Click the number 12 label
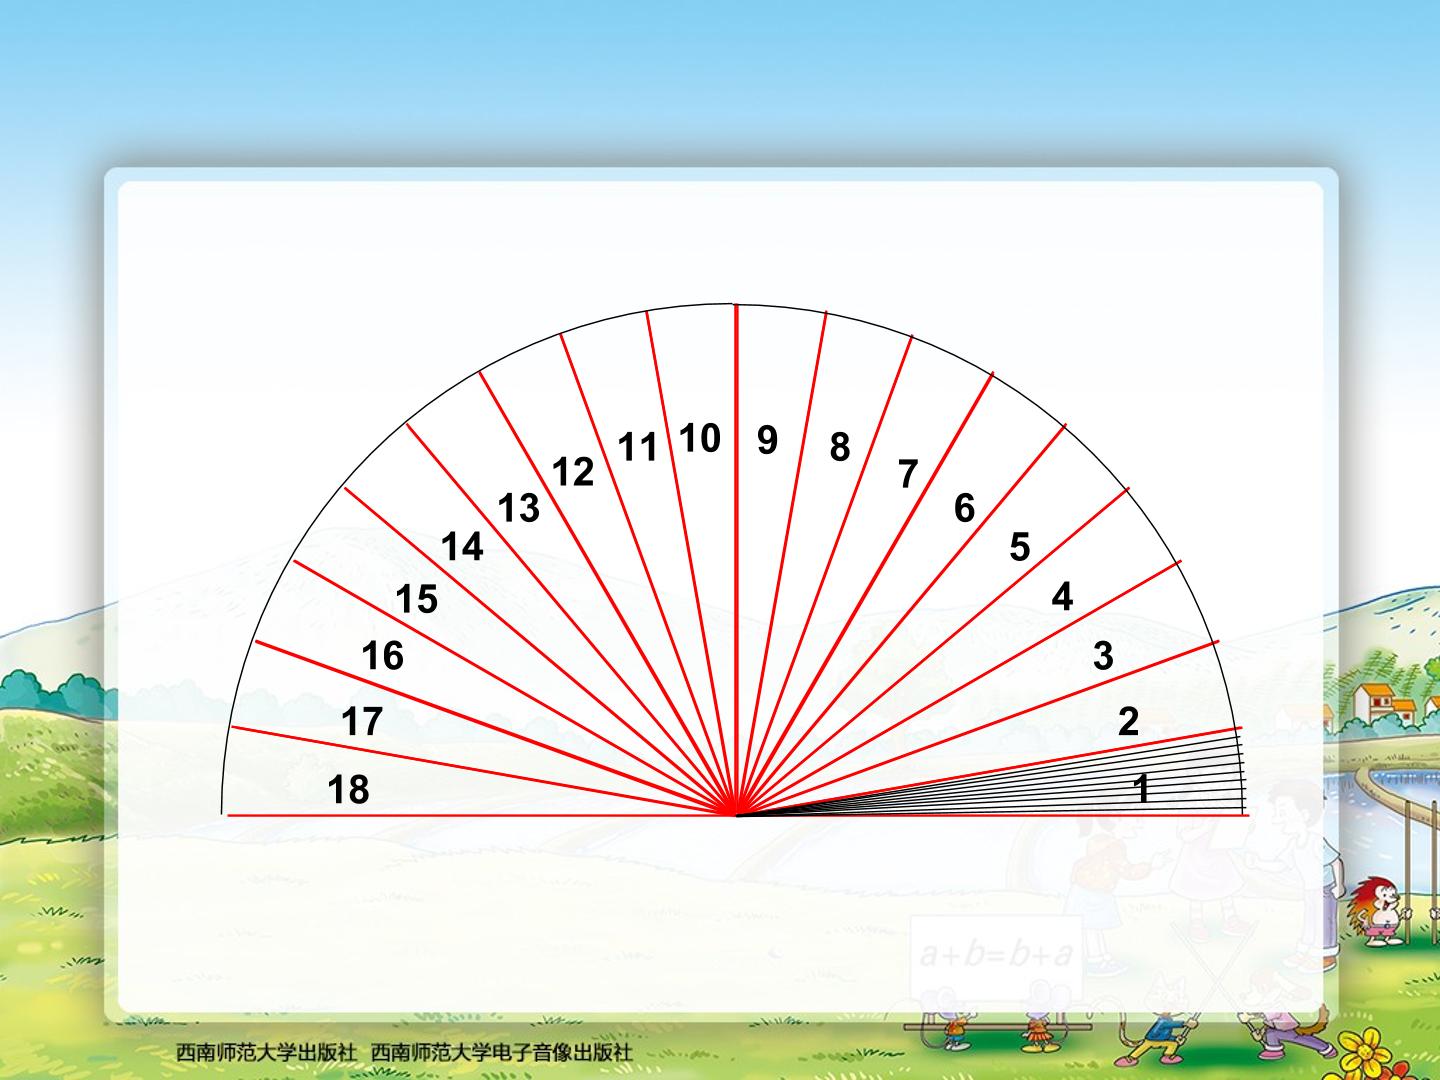The width and height of the screenshot is (1440, 1080). [x=573, y=471]
